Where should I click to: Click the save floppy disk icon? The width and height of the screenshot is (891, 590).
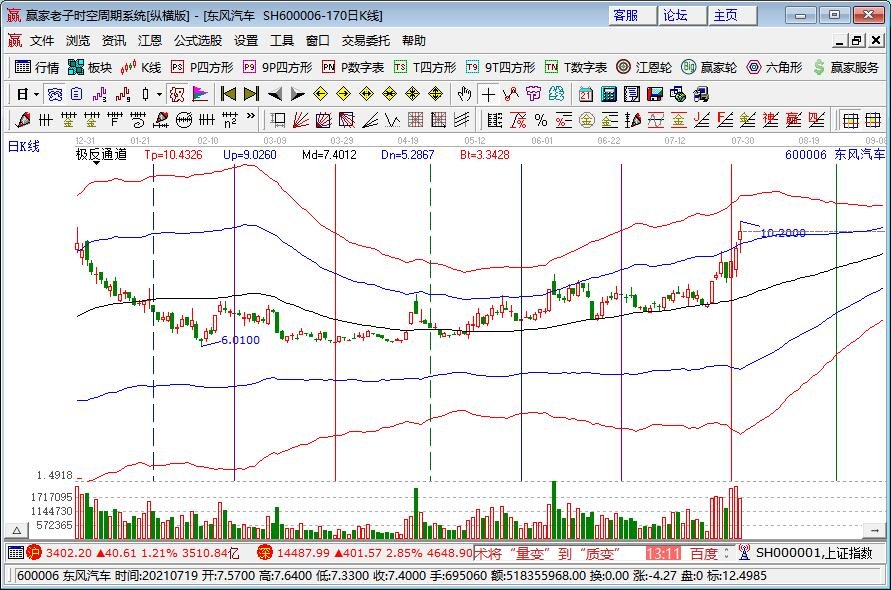(x=654, y=94)
